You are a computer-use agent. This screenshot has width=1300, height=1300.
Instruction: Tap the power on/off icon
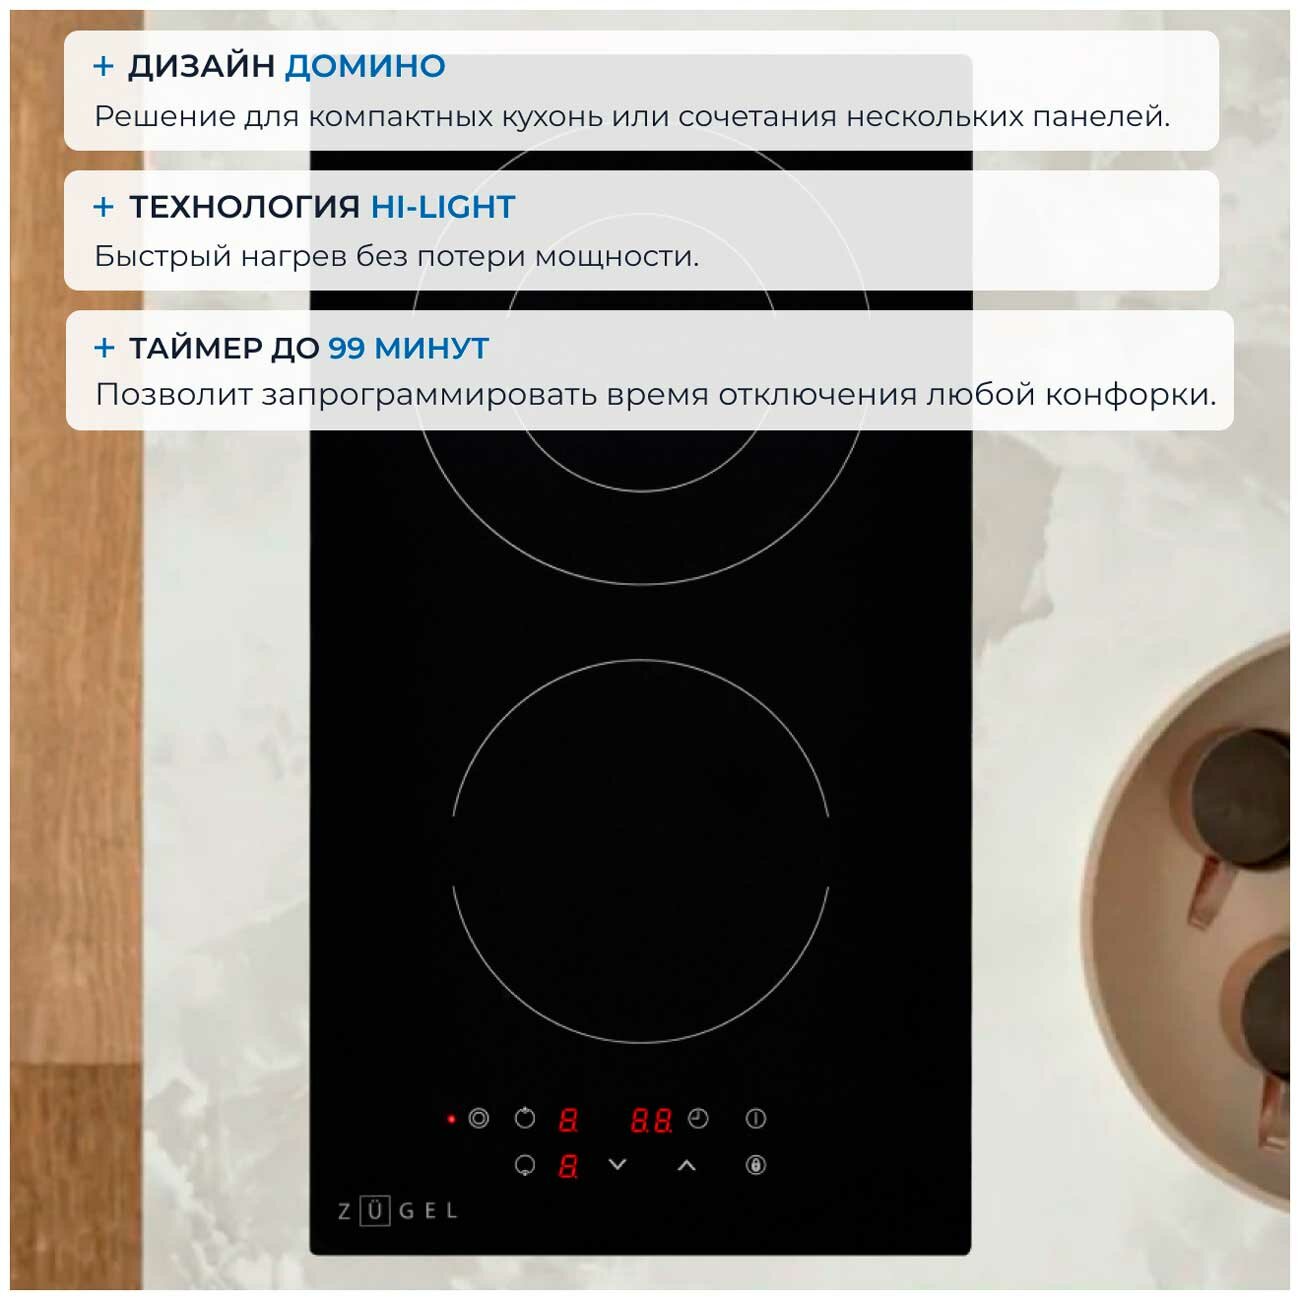[756, 1118]
